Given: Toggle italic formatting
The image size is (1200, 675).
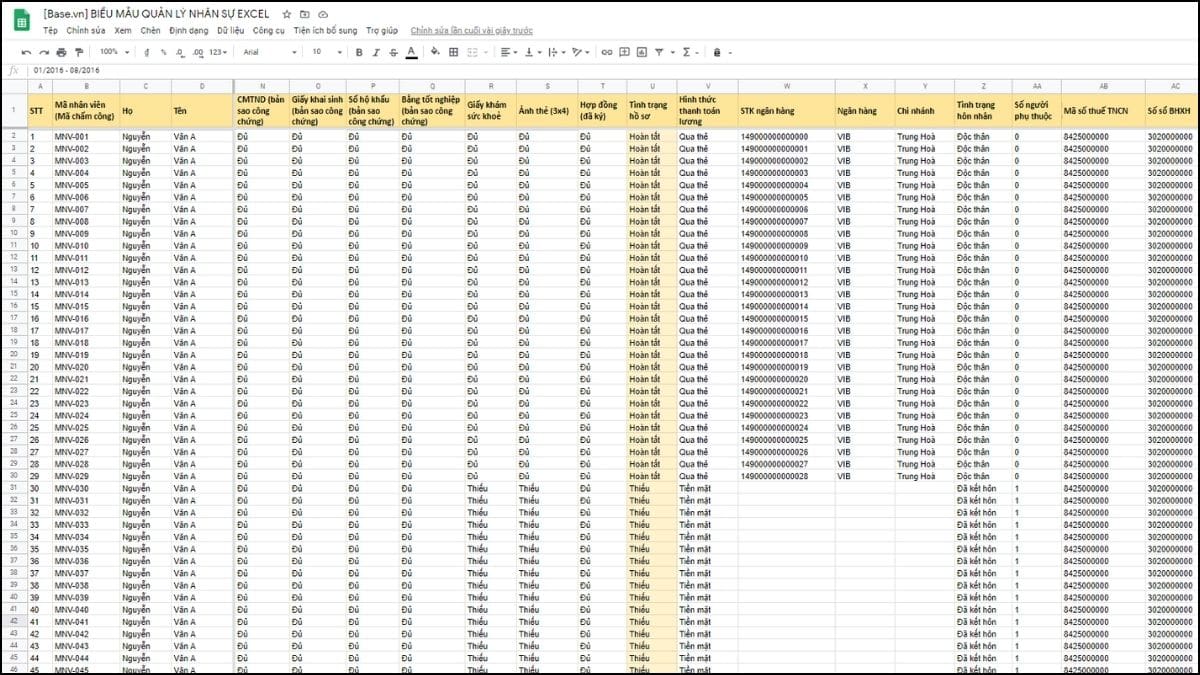Looking at the screenshot, I should pyautogui.click(x=375, y=52).
